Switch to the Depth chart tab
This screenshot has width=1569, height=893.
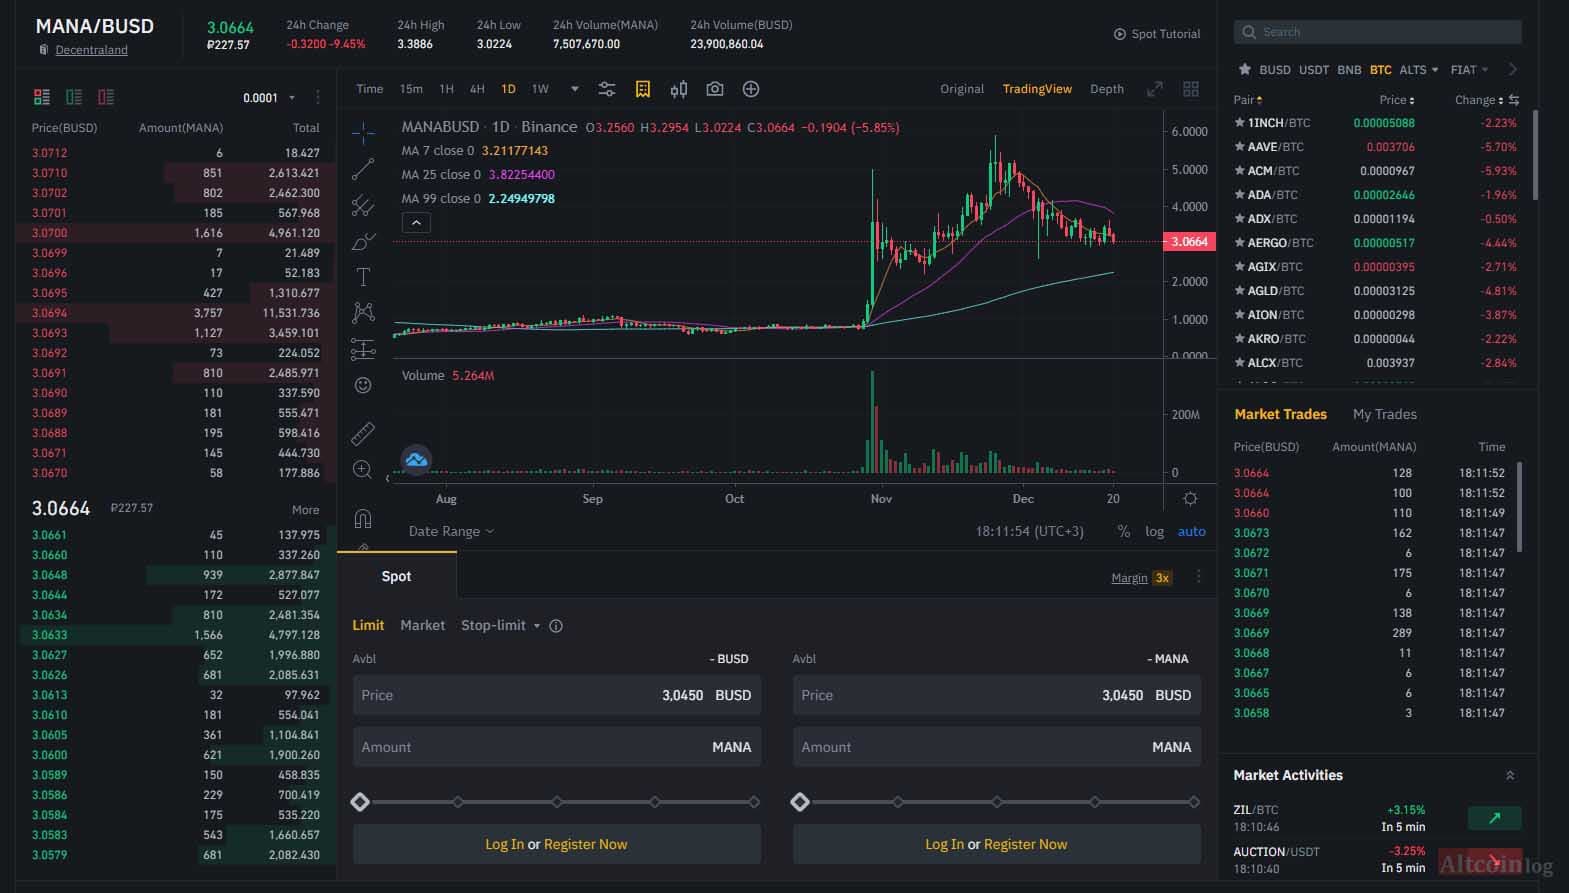tap(1107, 89)
